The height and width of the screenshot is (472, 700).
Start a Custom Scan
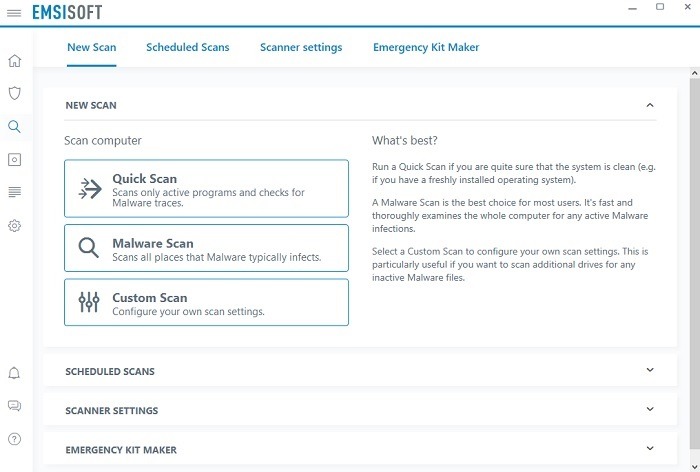(x=206, y=302)
